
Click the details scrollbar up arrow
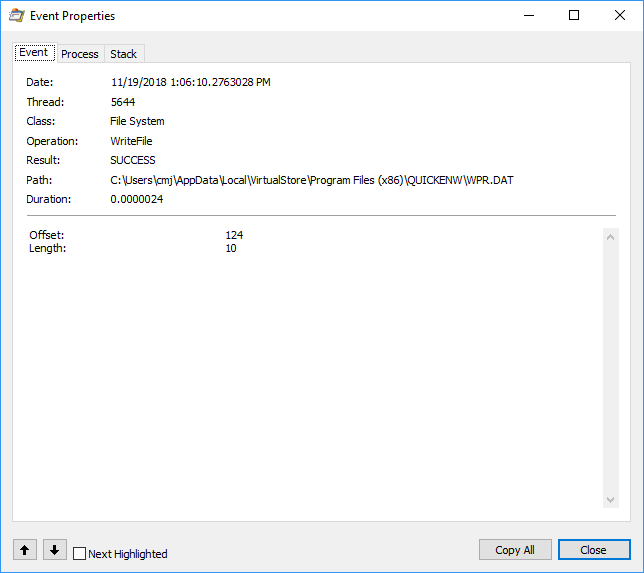611,236
